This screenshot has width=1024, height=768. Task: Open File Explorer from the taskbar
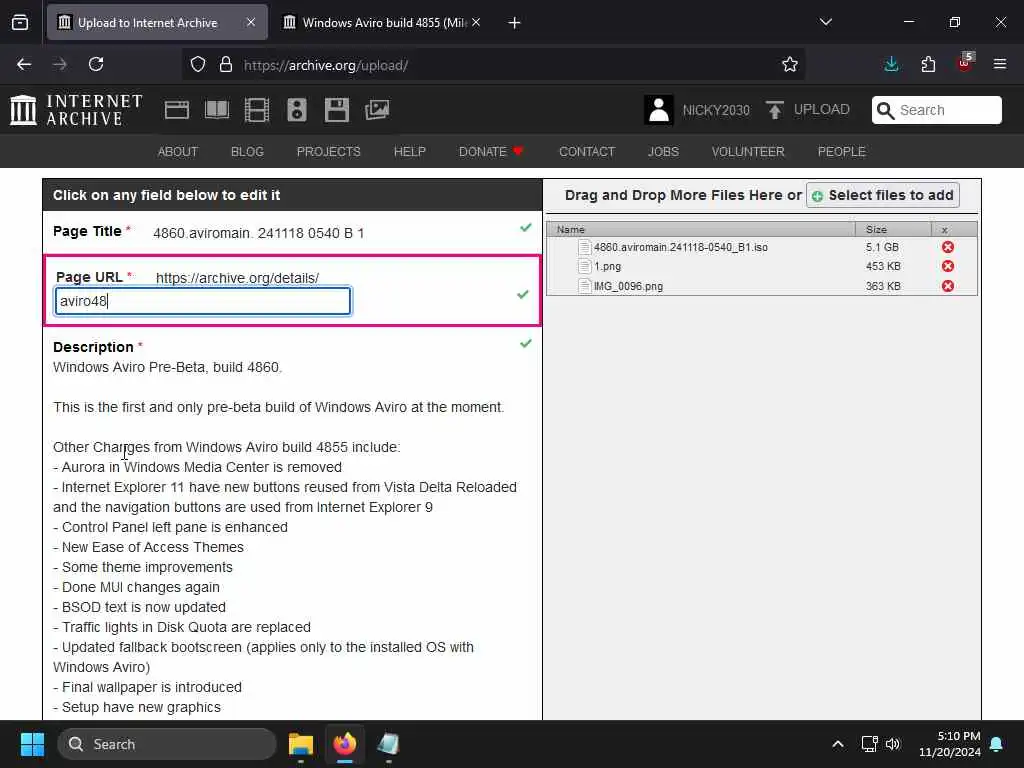coord(301,744)
